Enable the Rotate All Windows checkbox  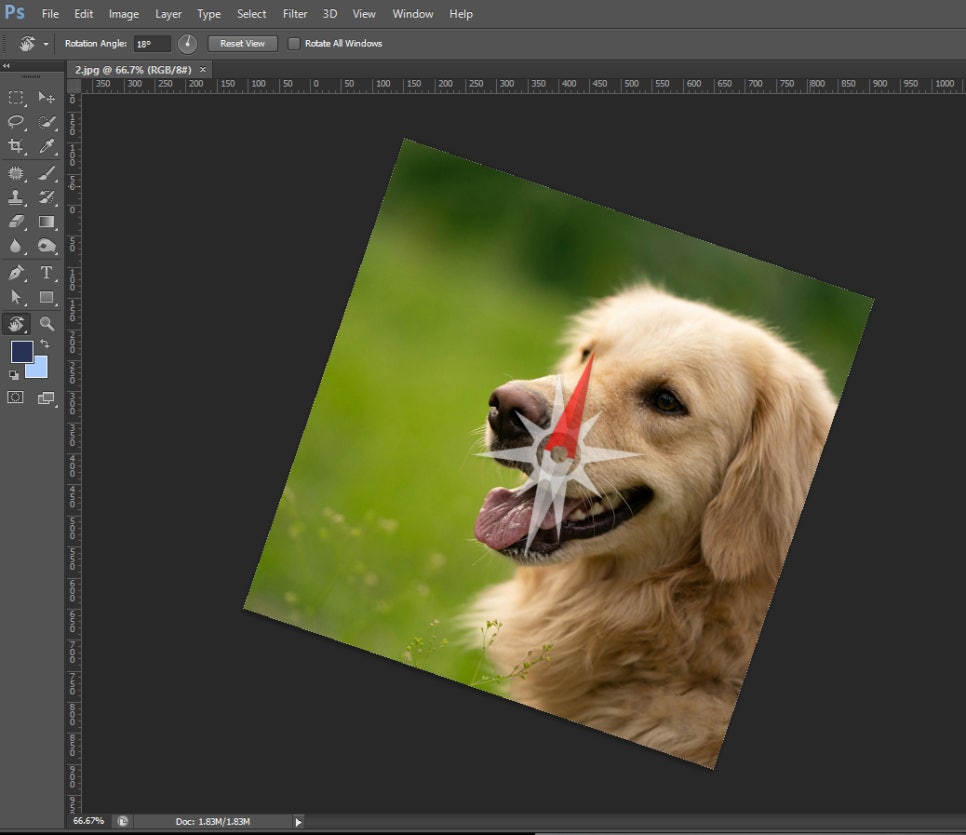click(294, 43)
